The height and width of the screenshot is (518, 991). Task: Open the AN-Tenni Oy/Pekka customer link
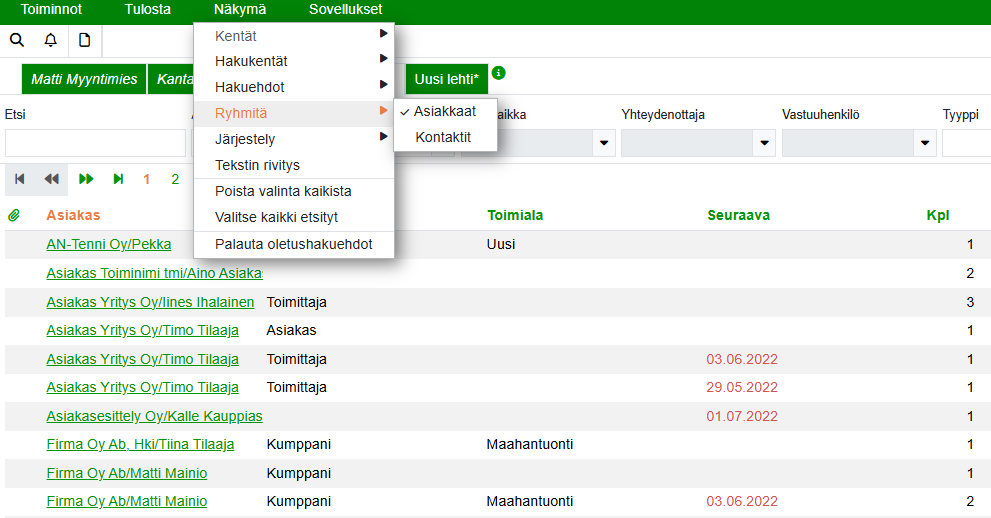click(x=108, y=244)
